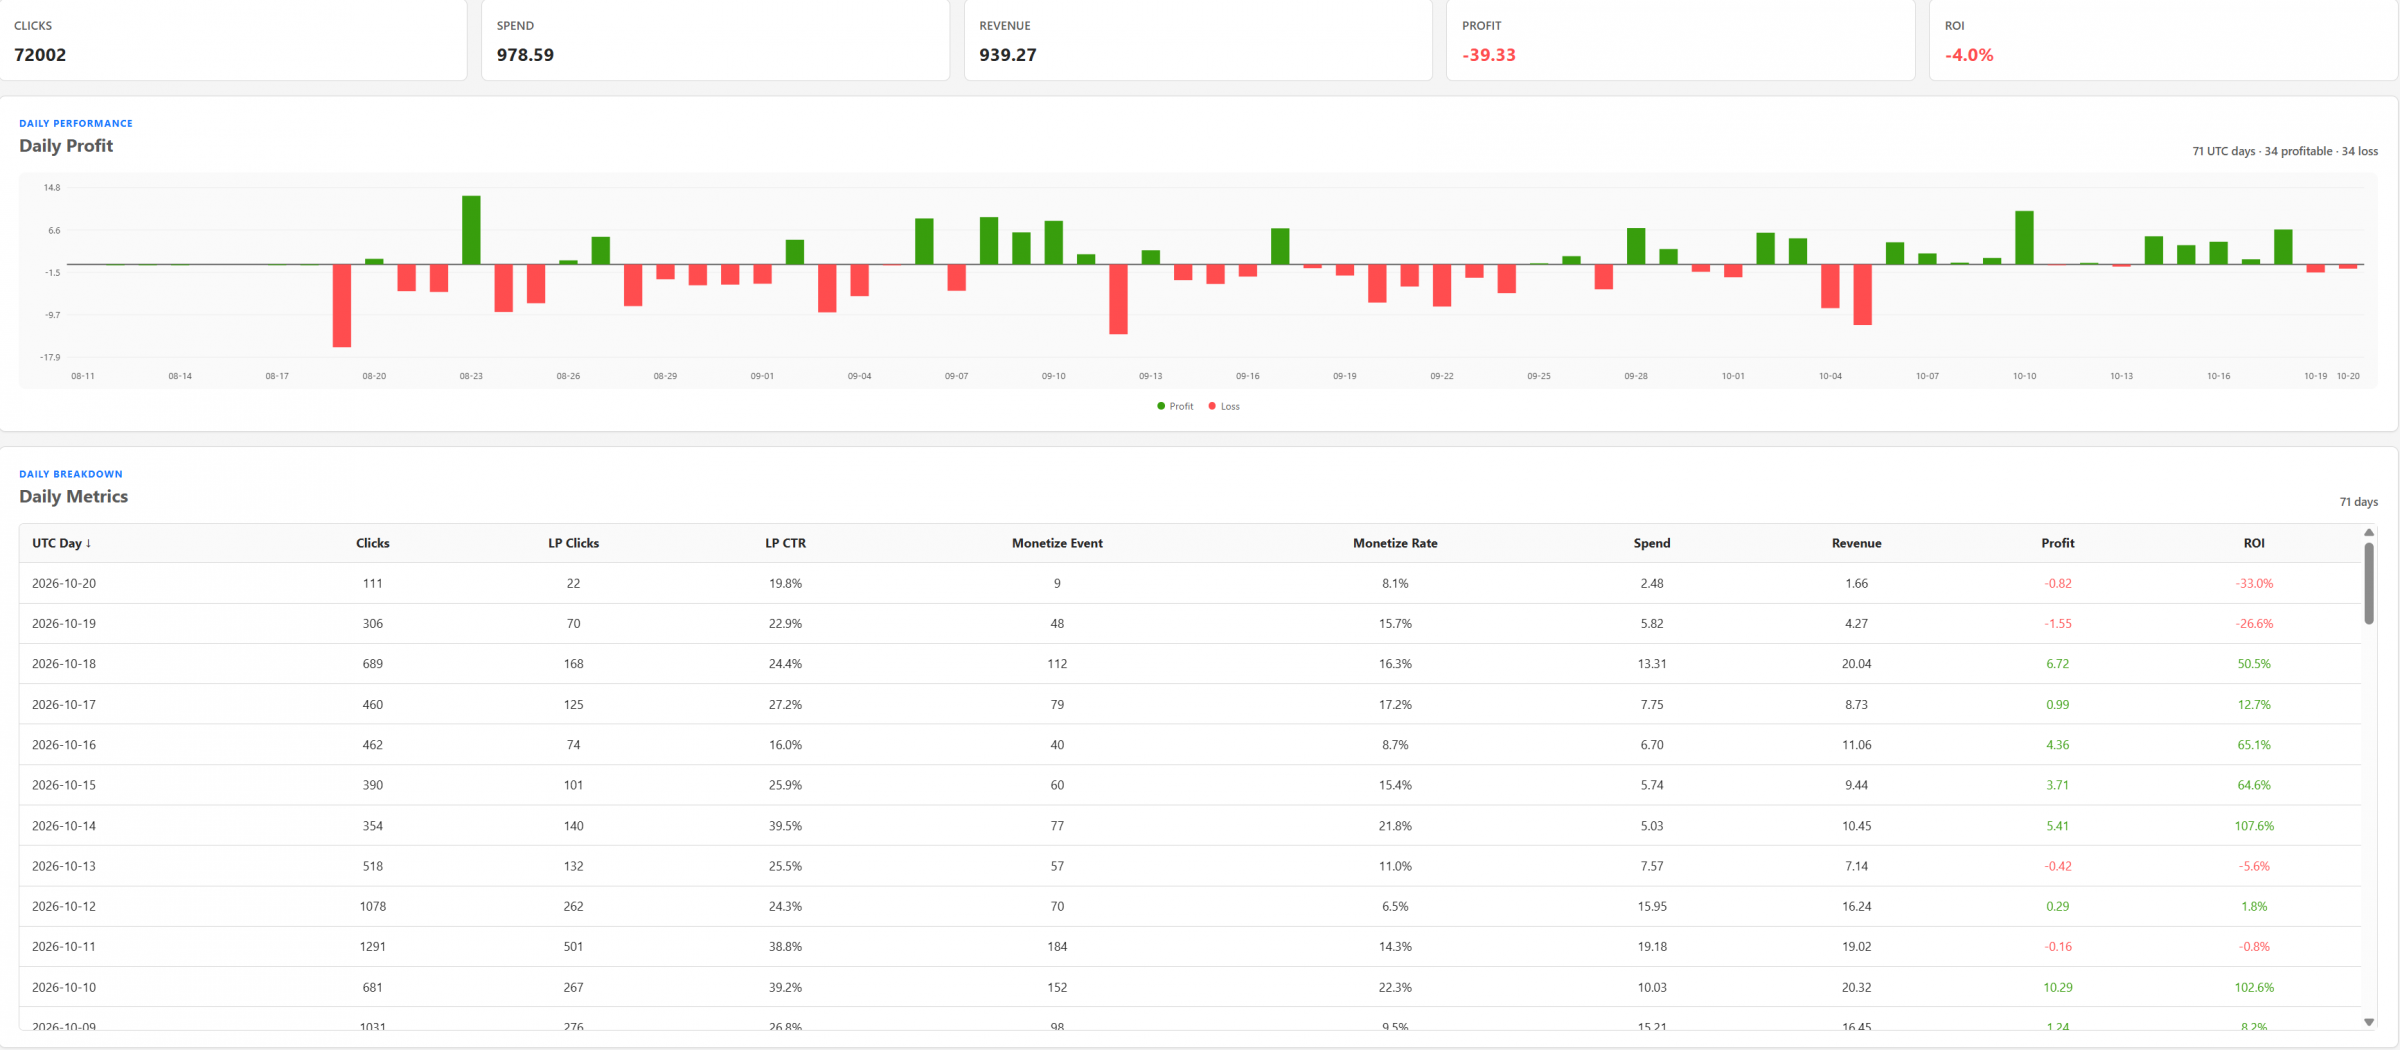
Task: Sort table by LP CTR column header
Action: (x=785, y=543)
